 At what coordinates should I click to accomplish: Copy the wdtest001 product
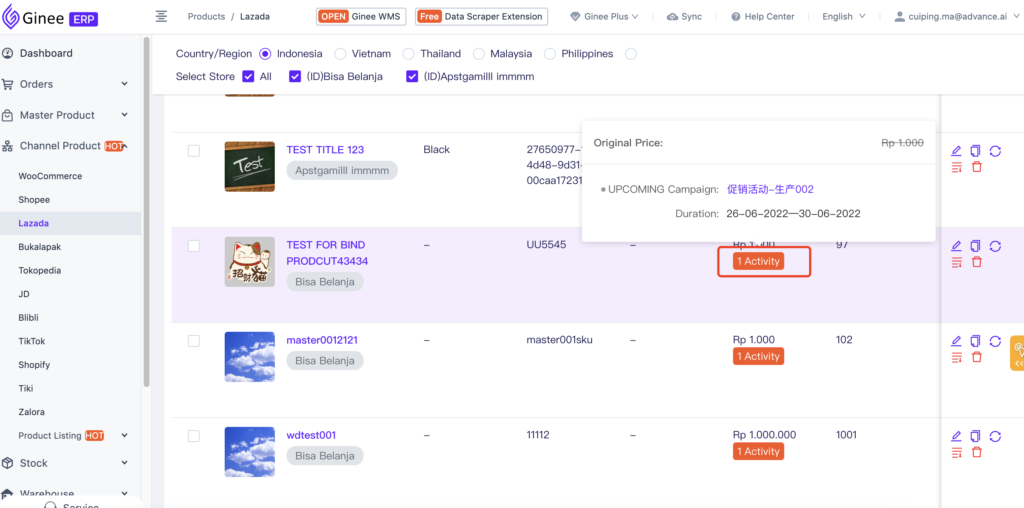976,436
